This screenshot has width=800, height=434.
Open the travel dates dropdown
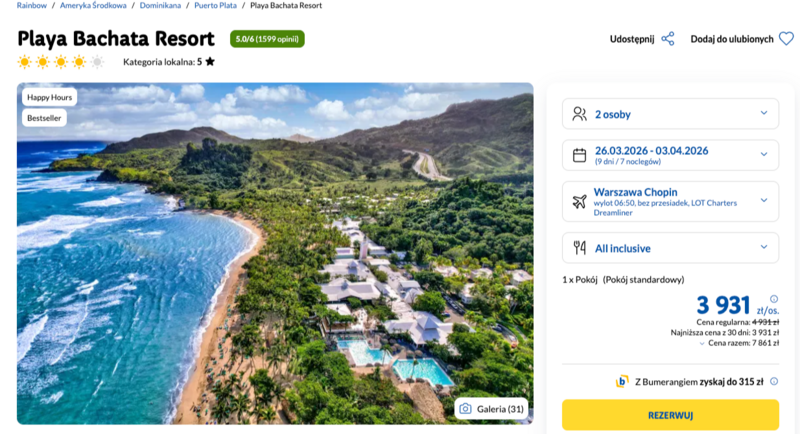pos(764,155)
